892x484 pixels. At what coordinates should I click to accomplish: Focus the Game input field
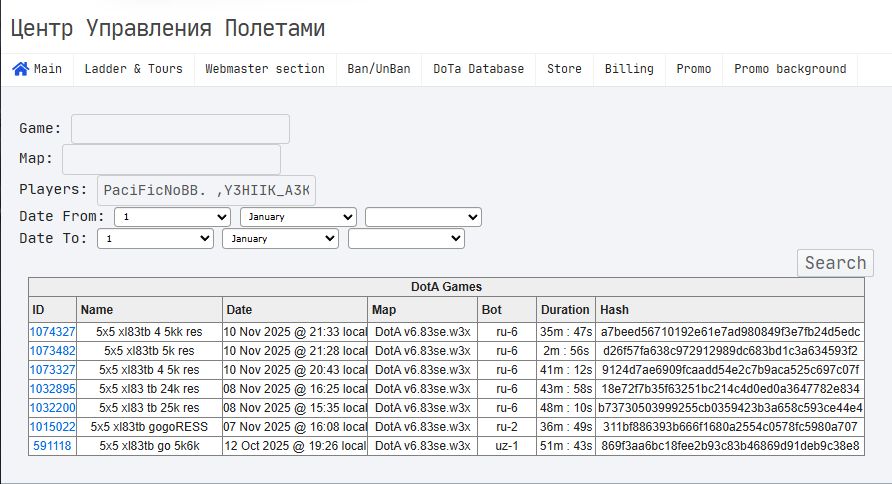pyautogui.click(x=180, y=129)
